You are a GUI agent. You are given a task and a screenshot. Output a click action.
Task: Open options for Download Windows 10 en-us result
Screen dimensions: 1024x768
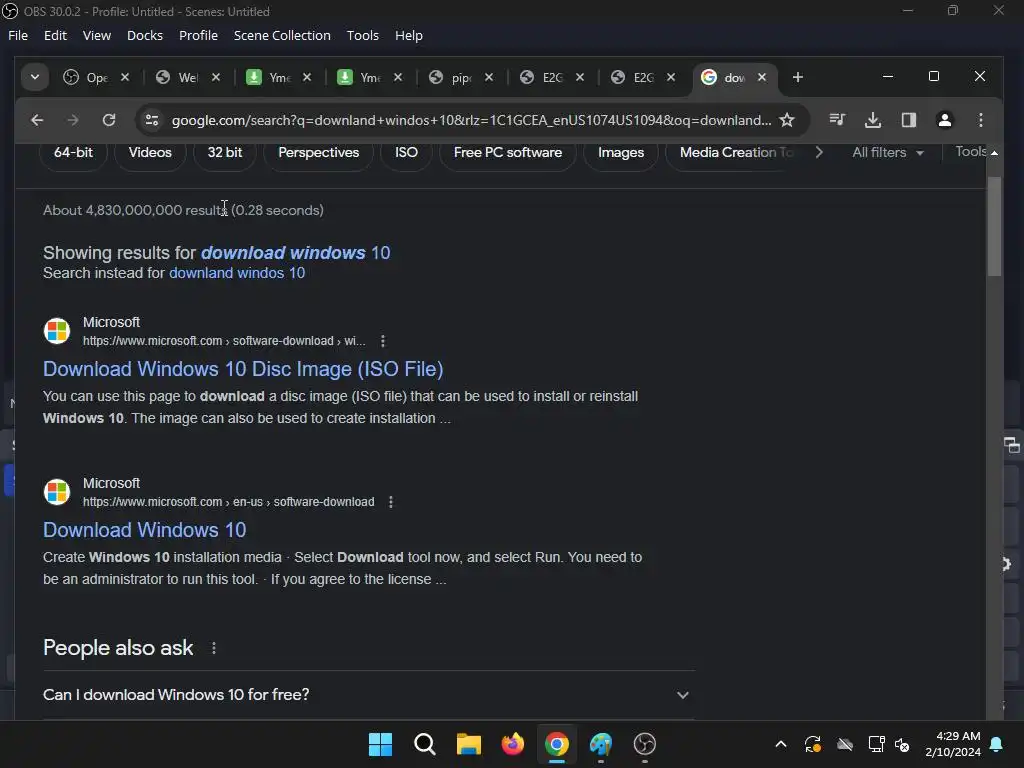pos(391,502)
